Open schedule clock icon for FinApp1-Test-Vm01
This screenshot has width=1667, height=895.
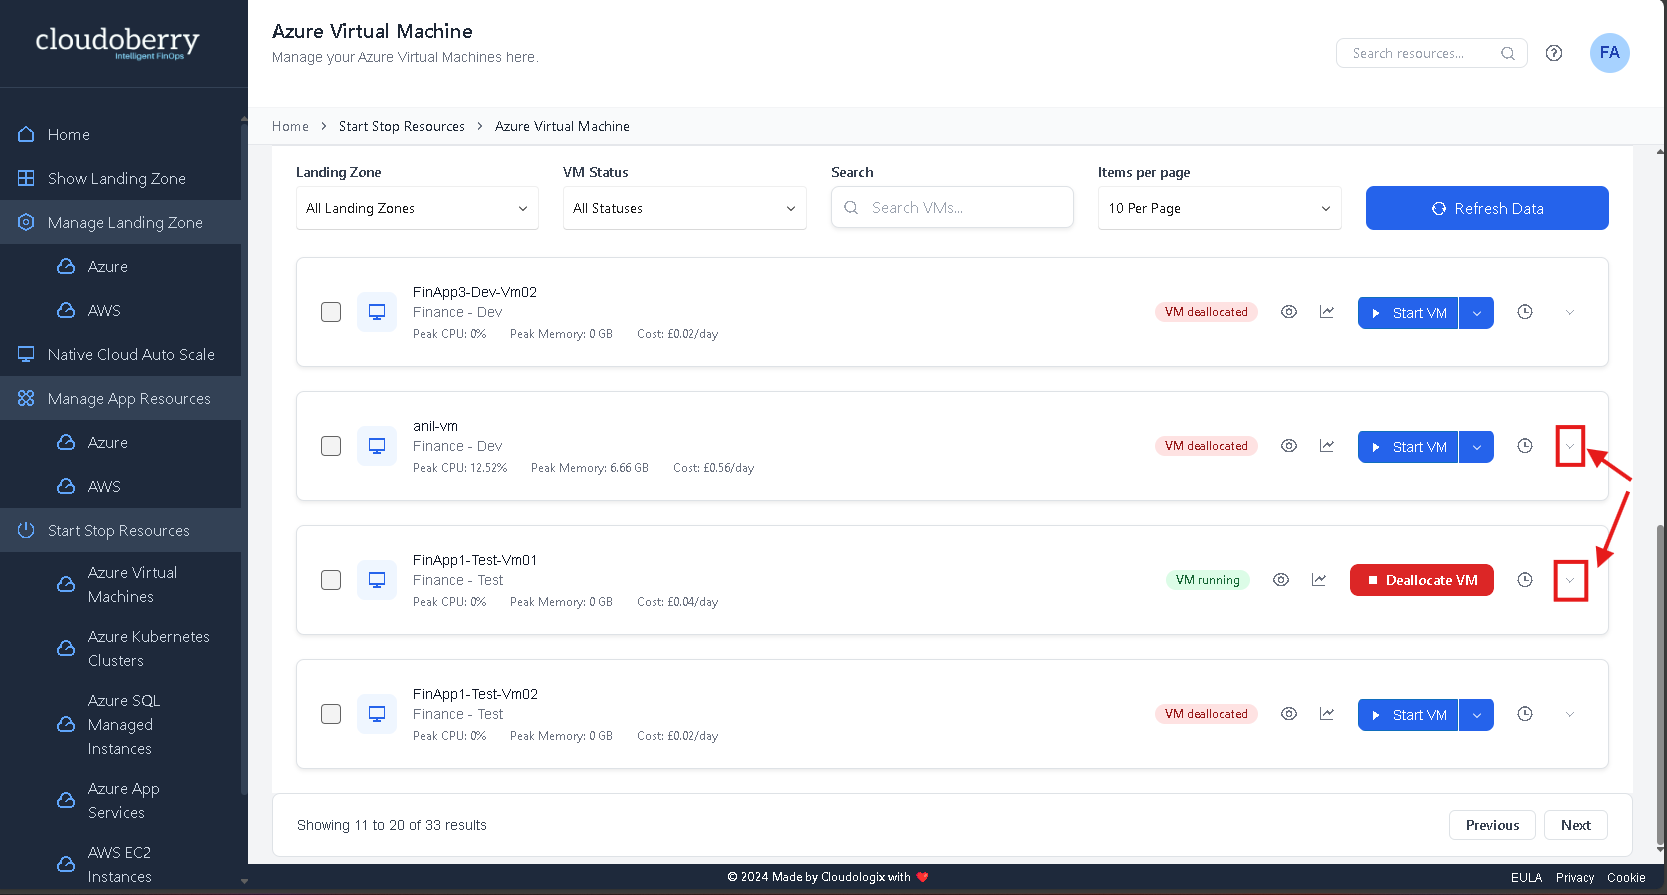tap(1525, 580)
